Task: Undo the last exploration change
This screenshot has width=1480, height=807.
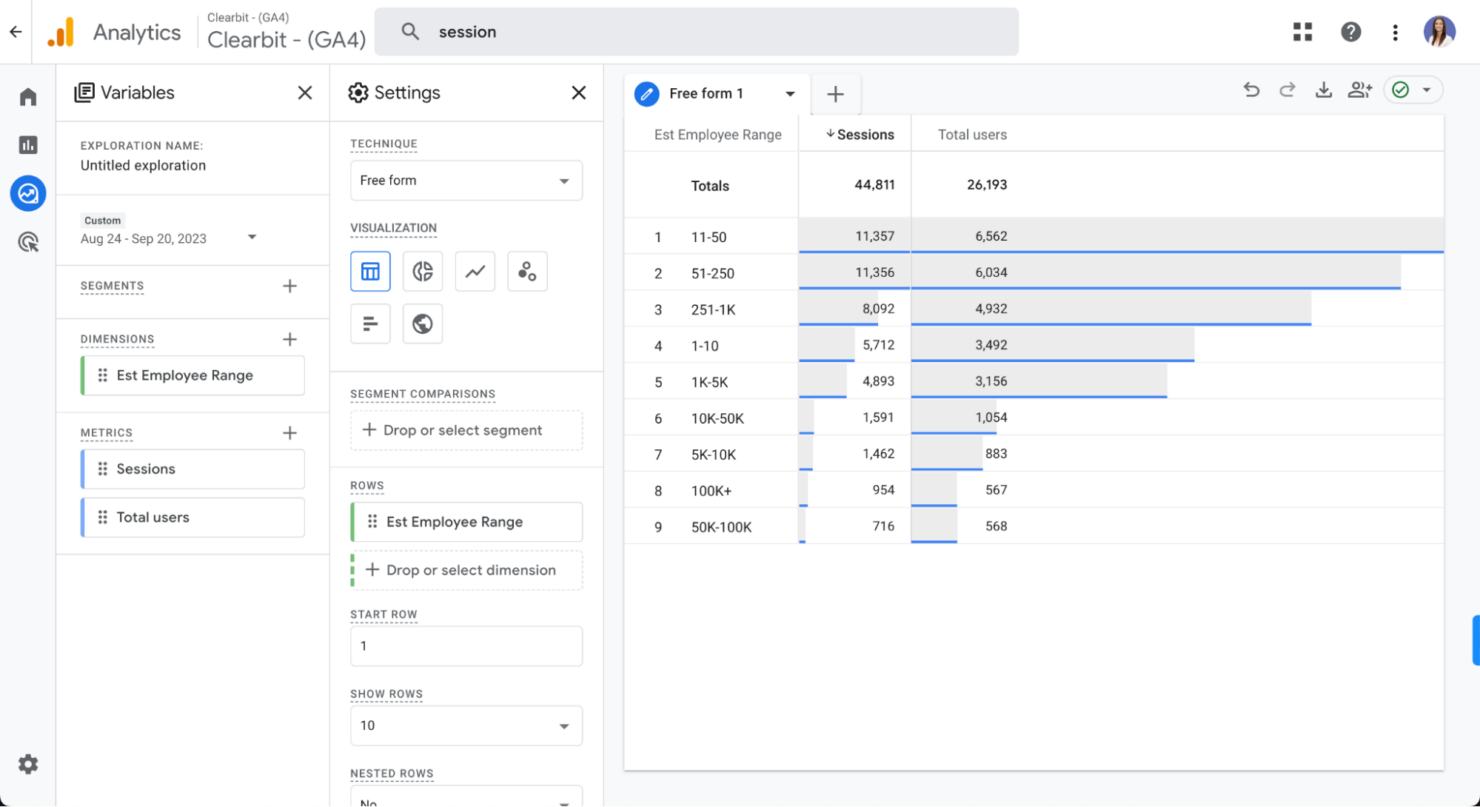Action: [x=1251, y=90]
